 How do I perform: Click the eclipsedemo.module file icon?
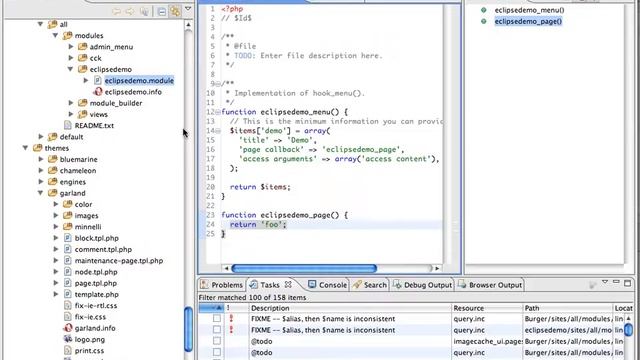(98, 80)
